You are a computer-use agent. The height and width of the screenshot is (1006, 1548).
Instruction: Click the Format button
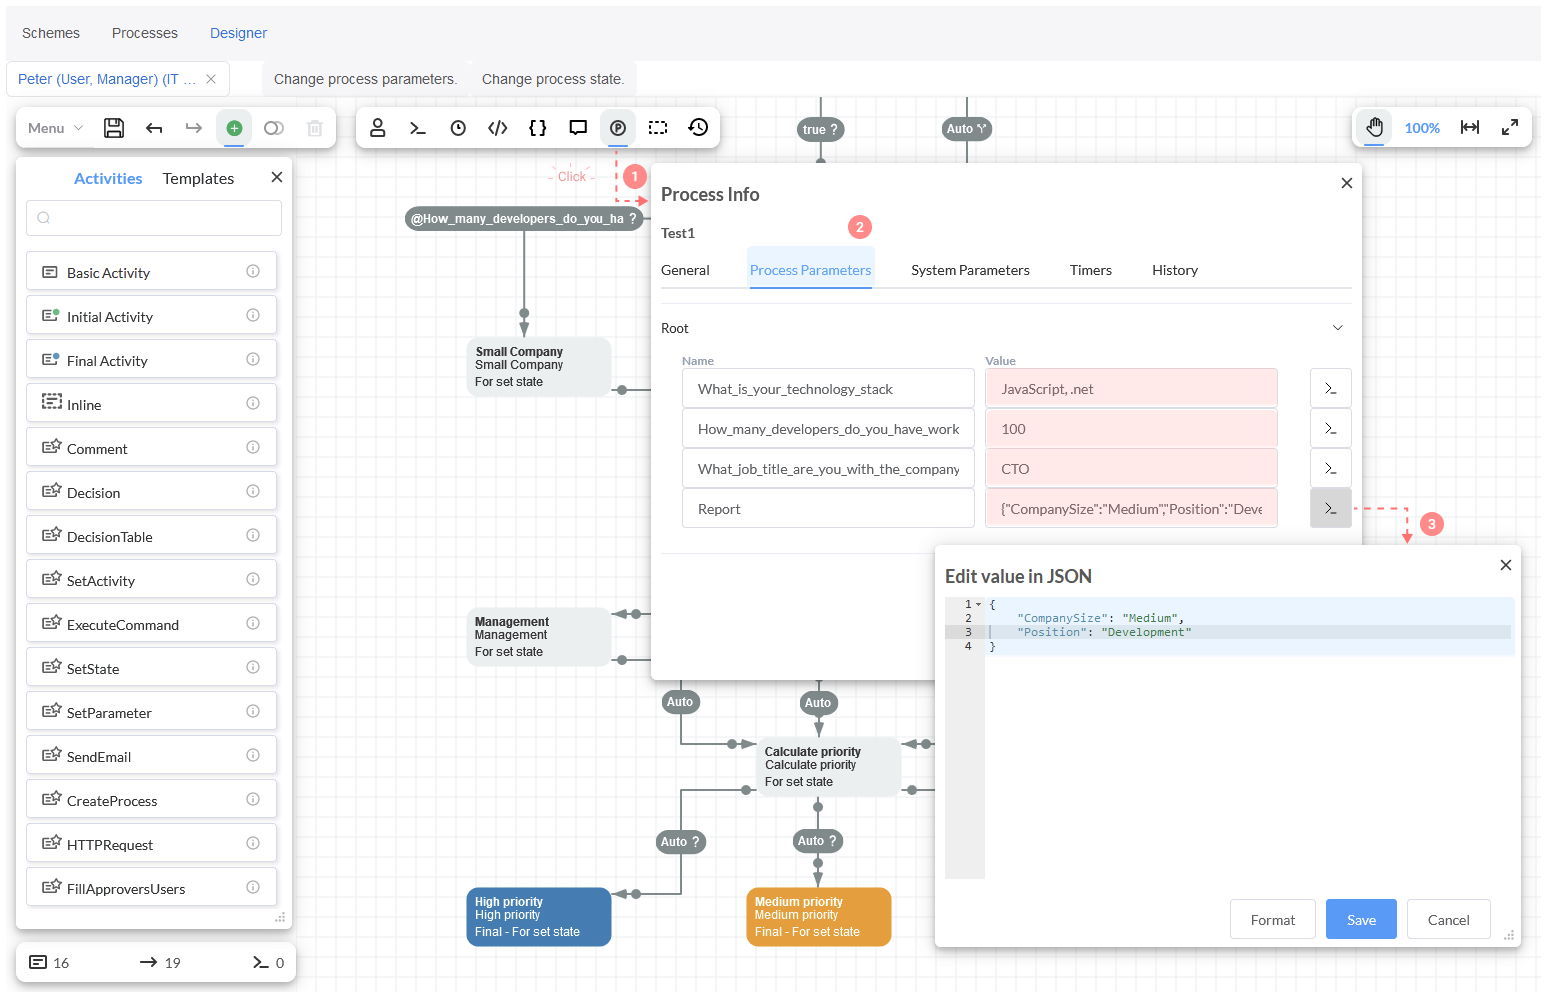tap(1272, 919)
